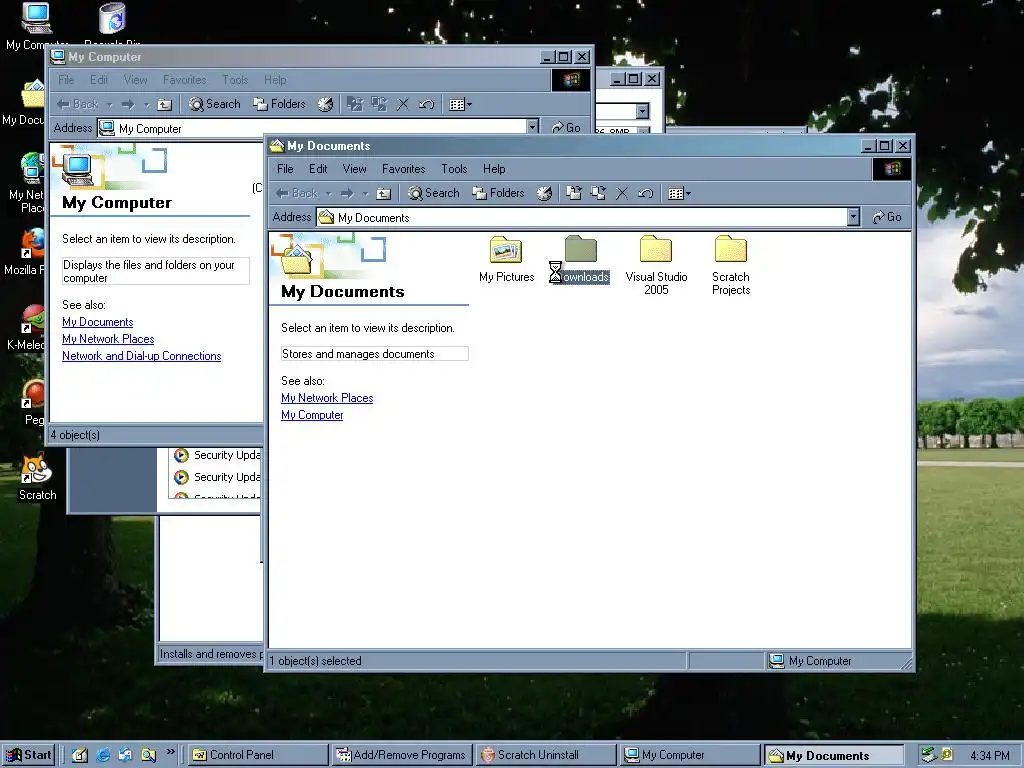Click Undo icon in My Computer toolbar
This screenshot has width=1024, height=768.
[x=426, y=104]
